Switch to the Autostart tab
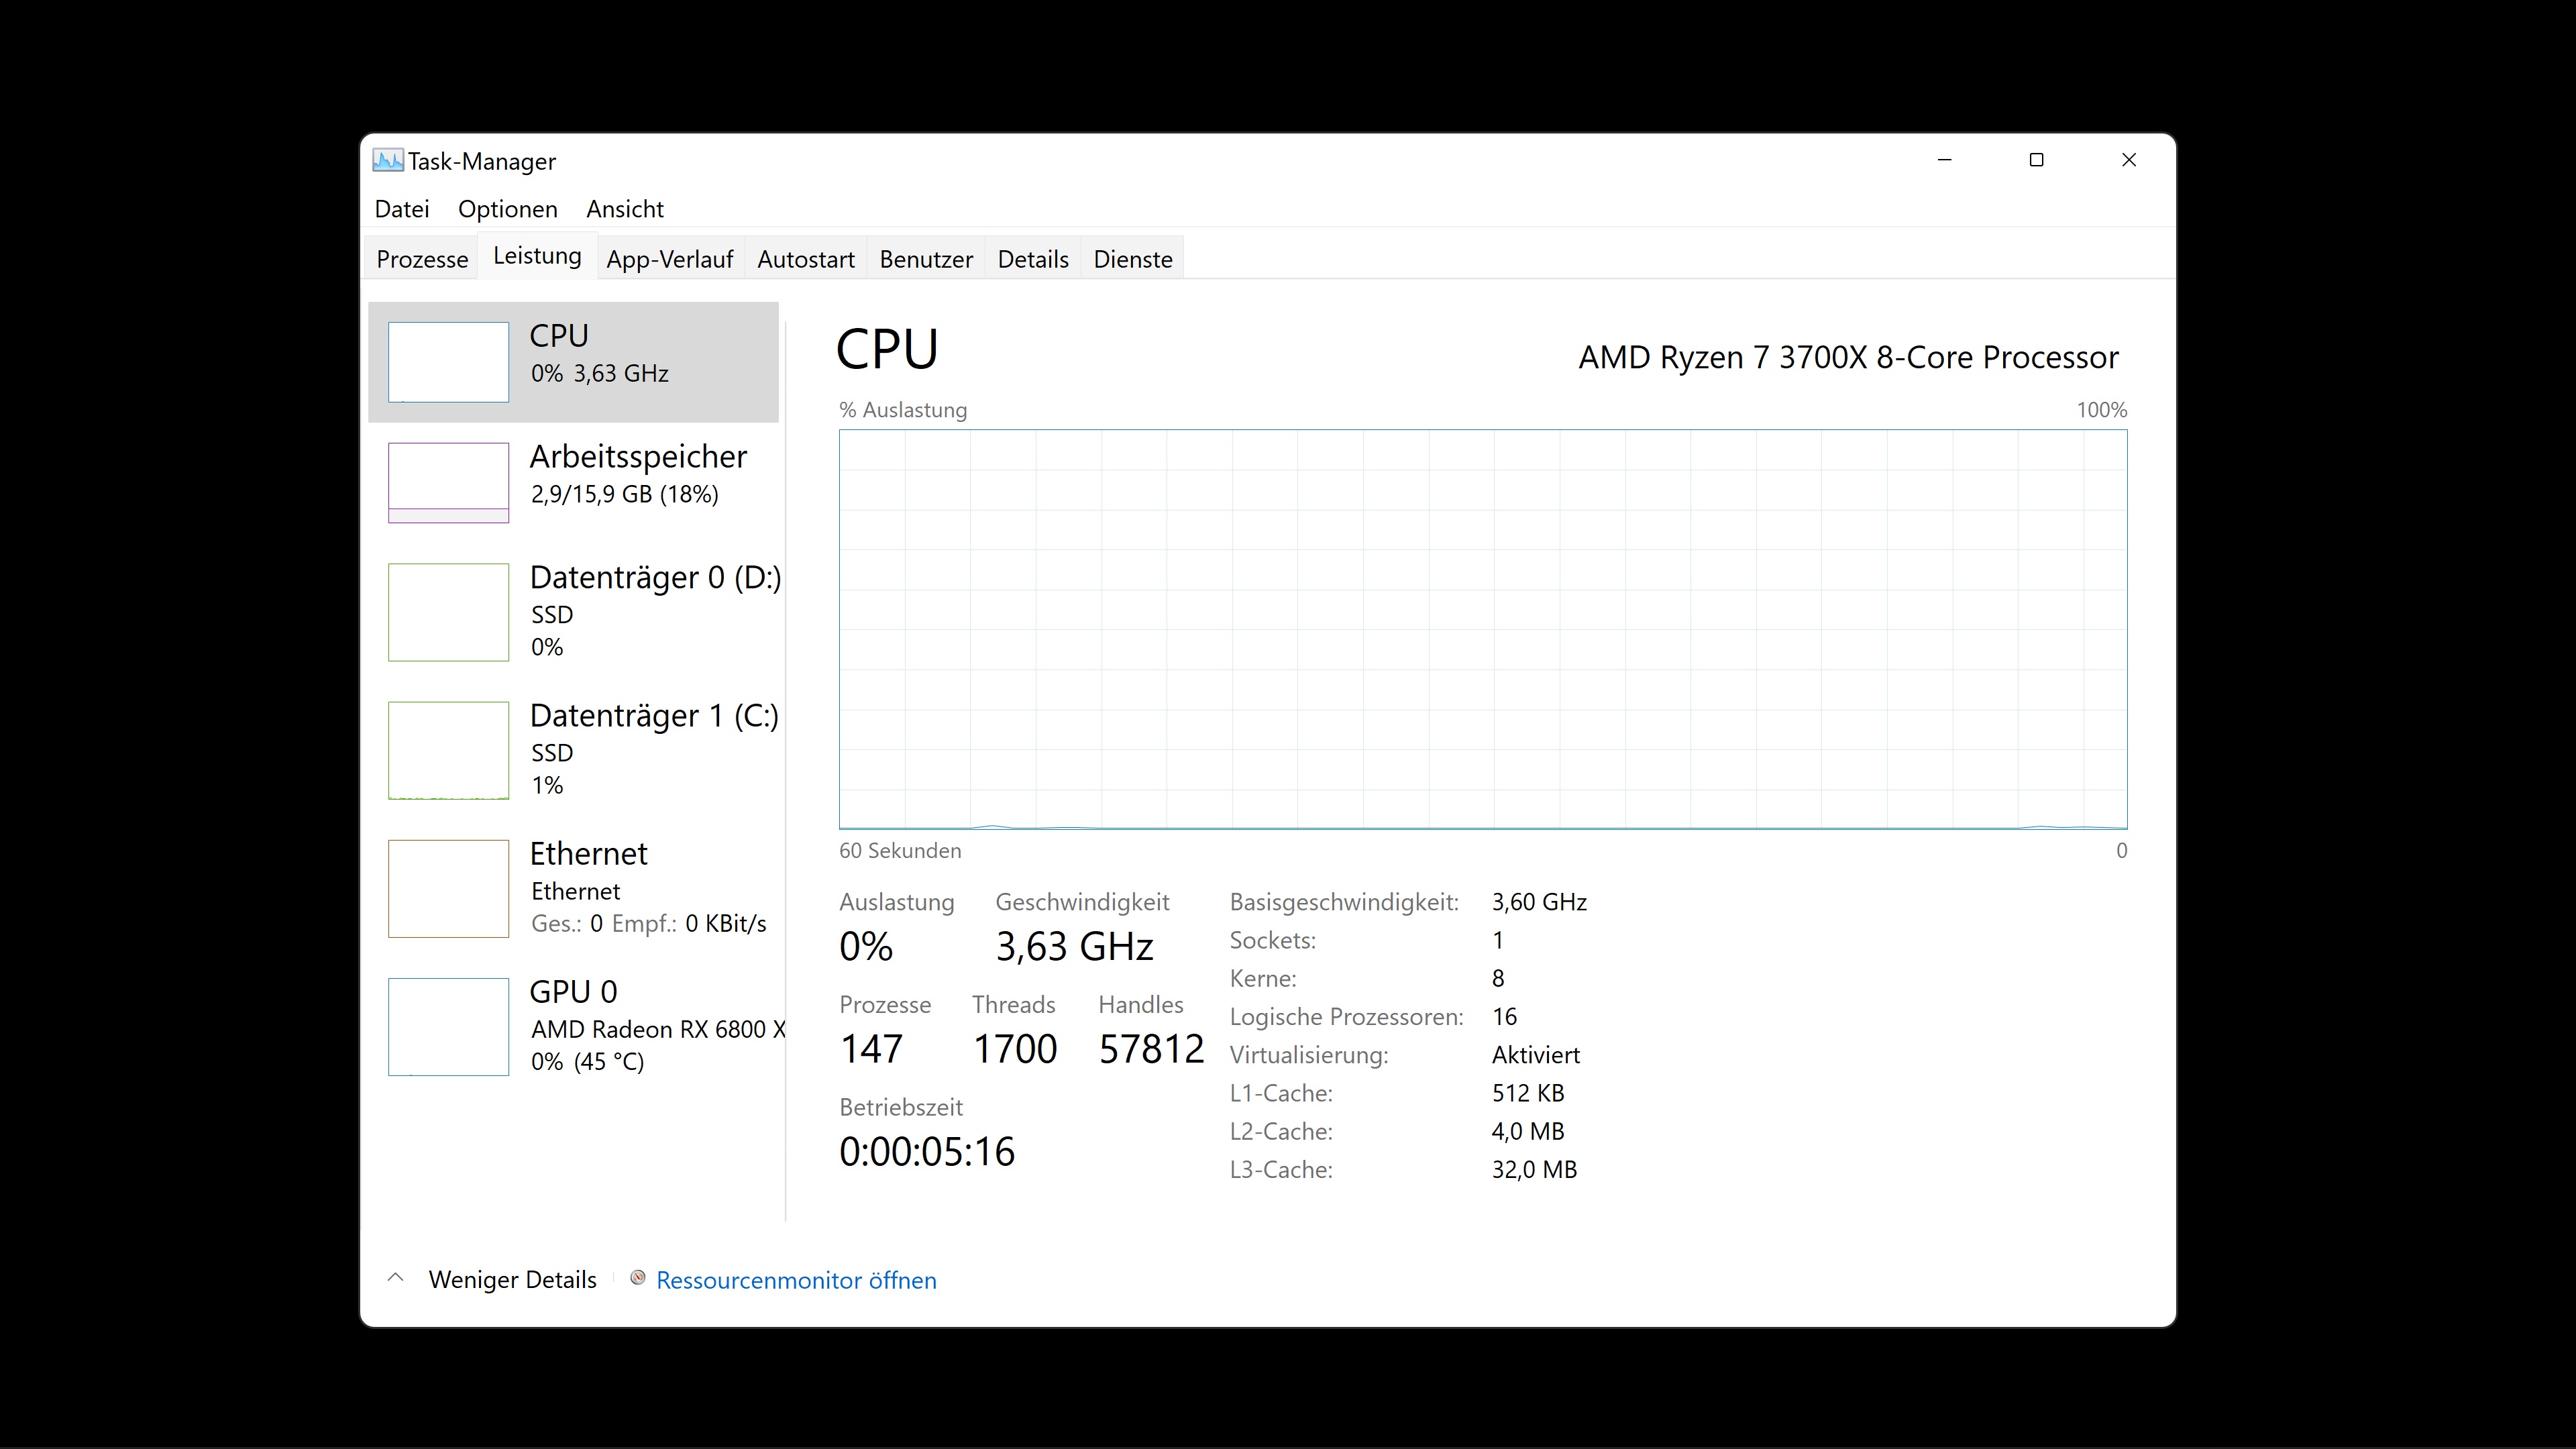 pos(805,259)
